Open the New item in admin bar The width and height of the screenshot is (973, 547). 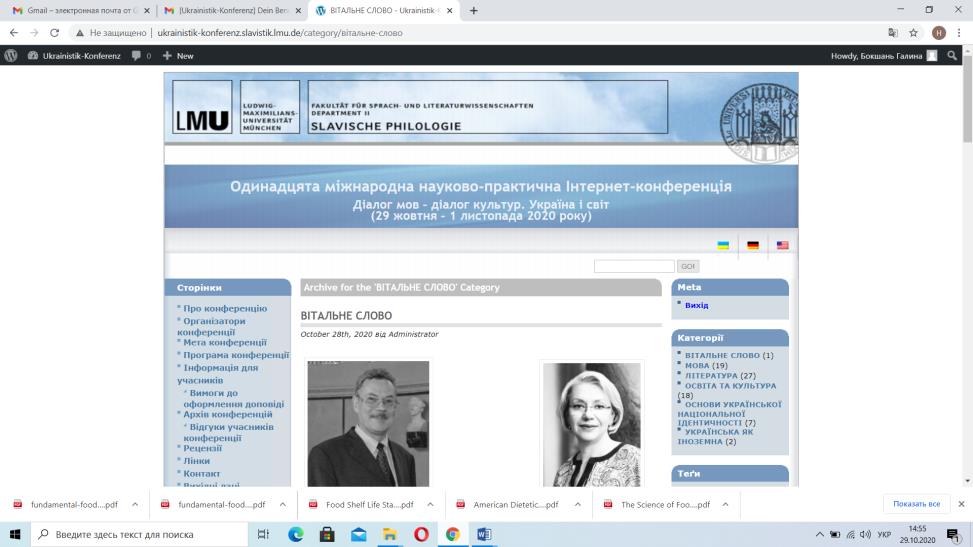pyautogui.click(x=178, y=56)
